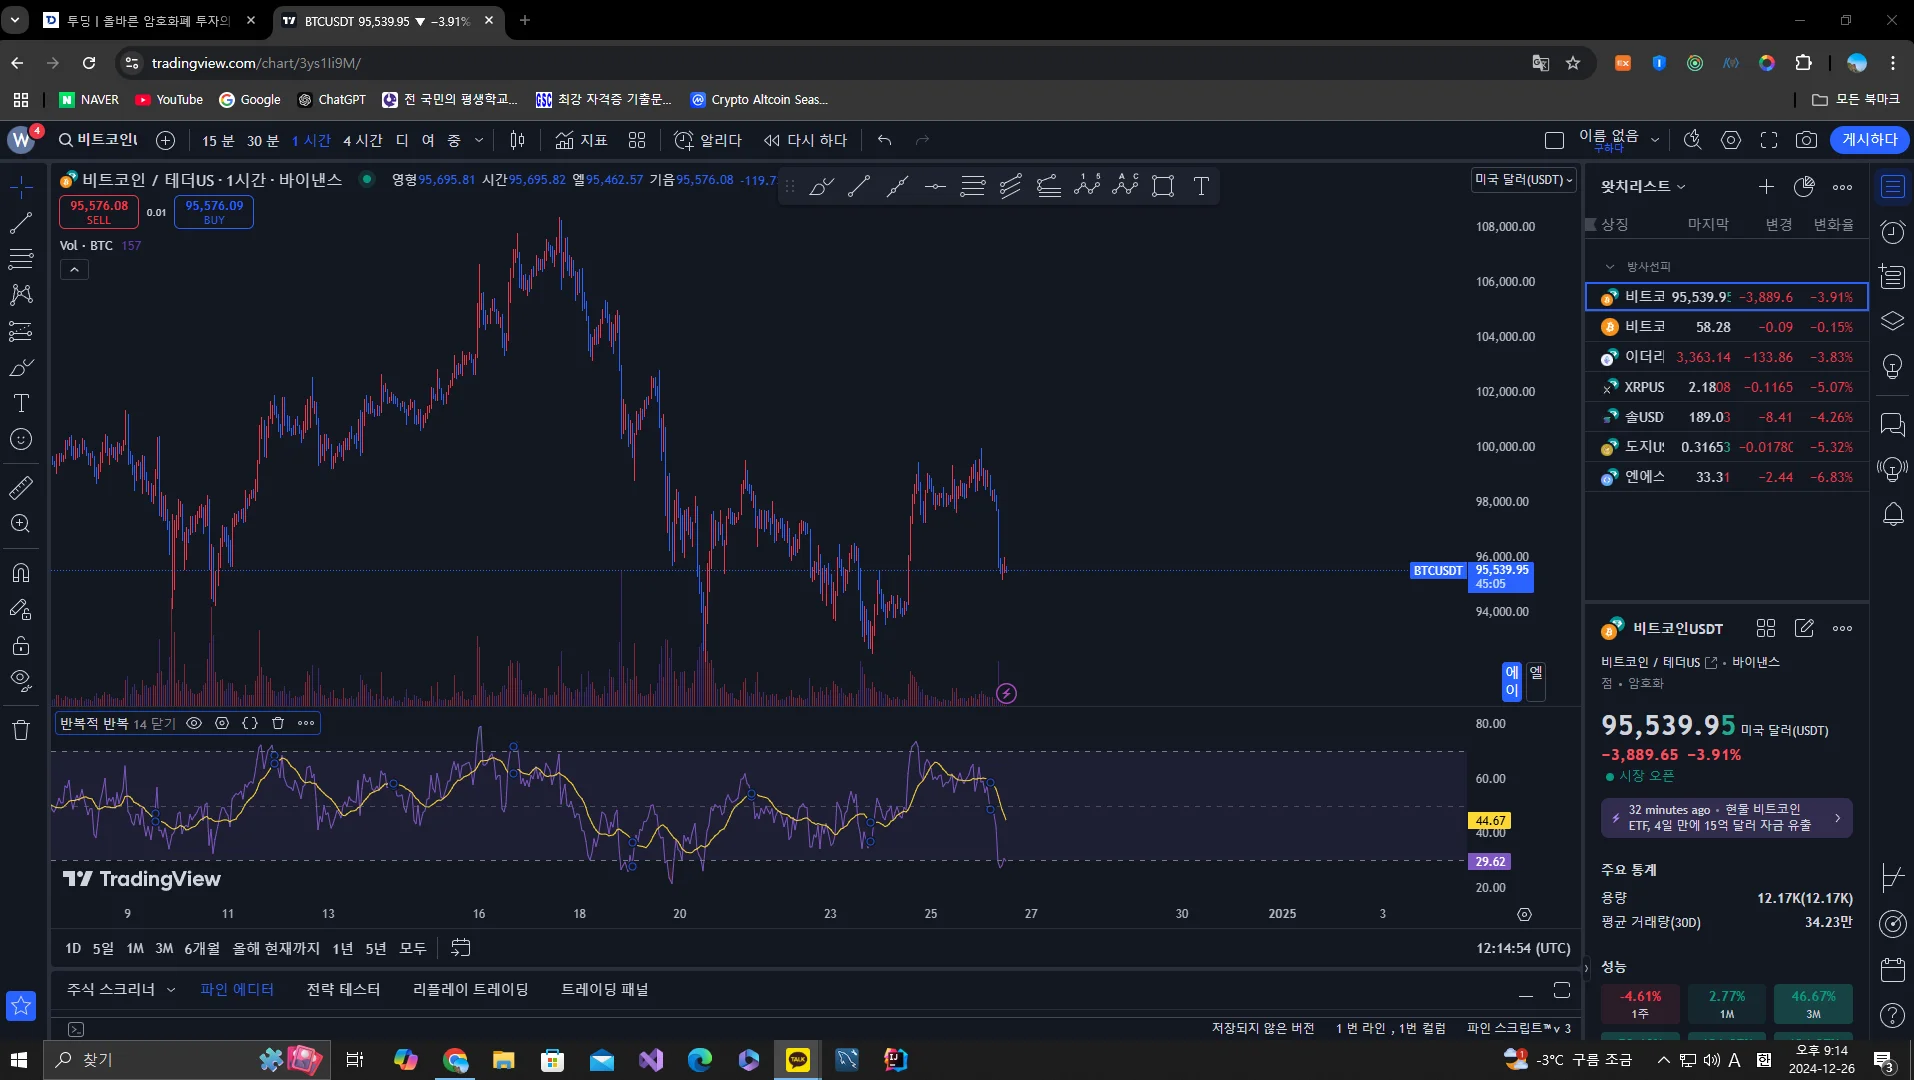
Task: Select the text tool in left sidebar
Action: pos(21,403)
